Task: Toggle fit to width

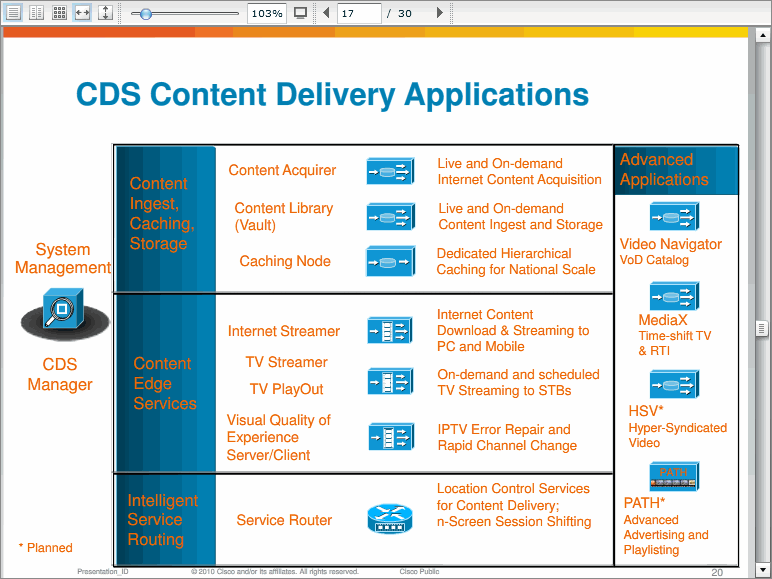Action: 82,13
